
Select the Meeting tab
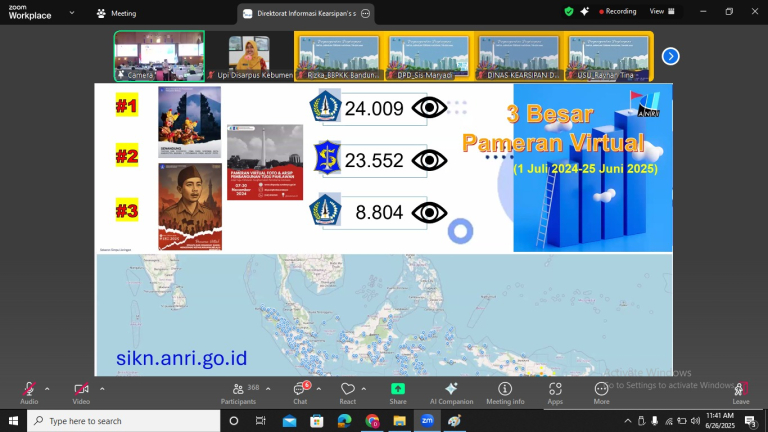pos(117,13)
